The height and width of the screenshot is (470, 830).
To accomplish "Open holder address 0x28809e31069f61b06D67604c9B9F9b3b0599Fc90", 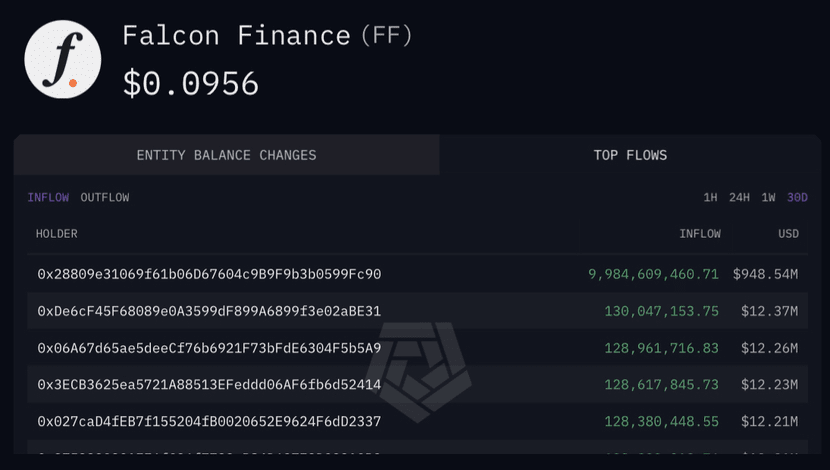I will (x=209, y=274).
